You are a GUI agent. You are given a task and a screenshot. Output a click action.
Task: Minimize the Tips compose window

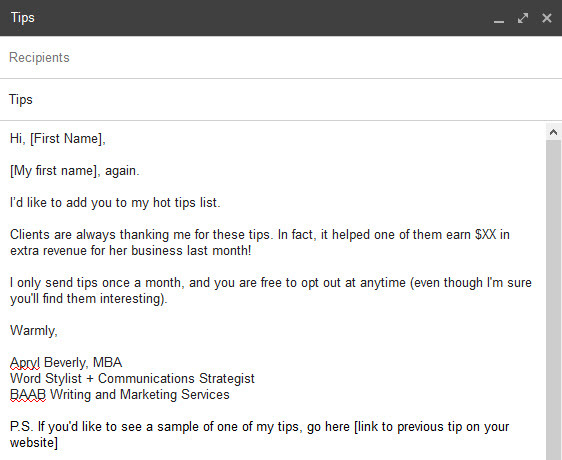point(499,19)
